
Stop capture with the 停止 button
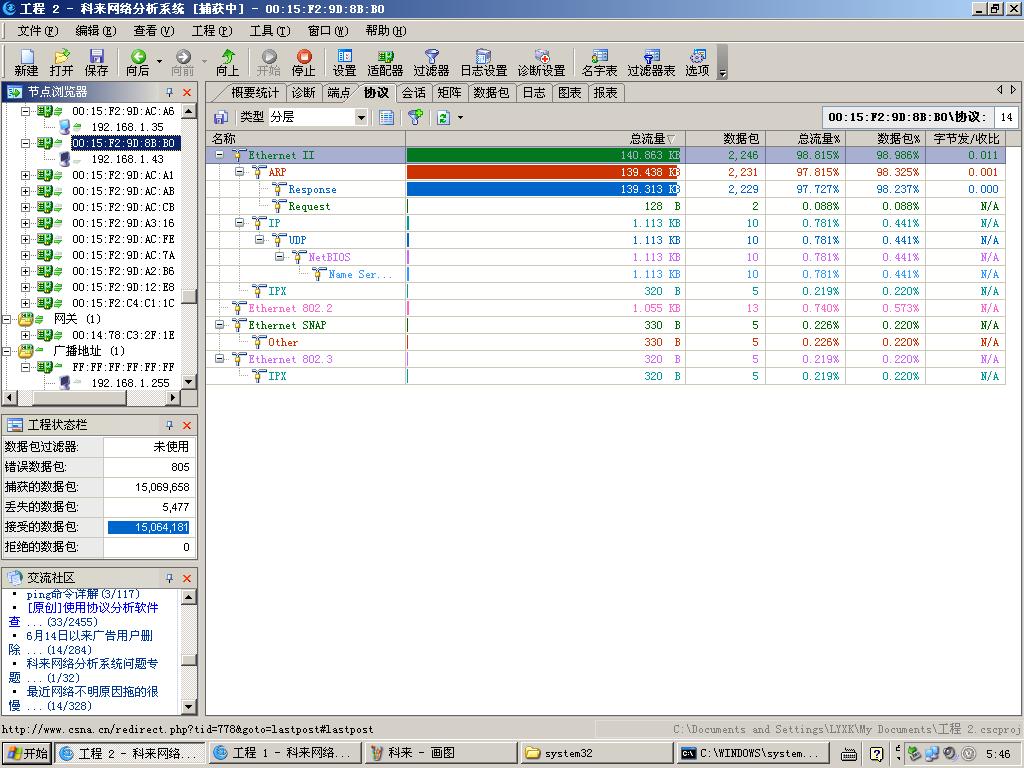pos(303,62)
